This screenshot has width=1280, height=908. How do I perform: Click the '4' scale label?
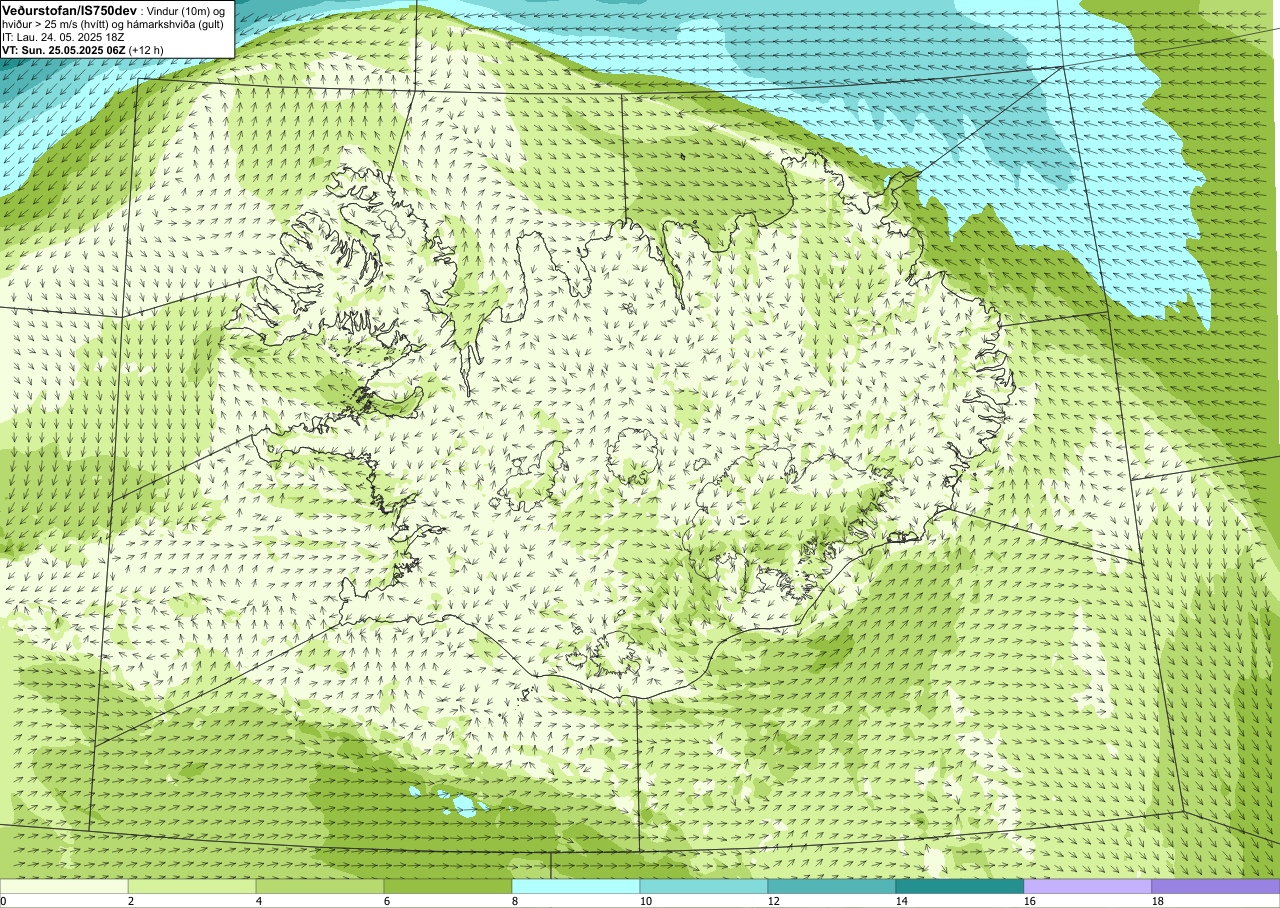(260, 901)
